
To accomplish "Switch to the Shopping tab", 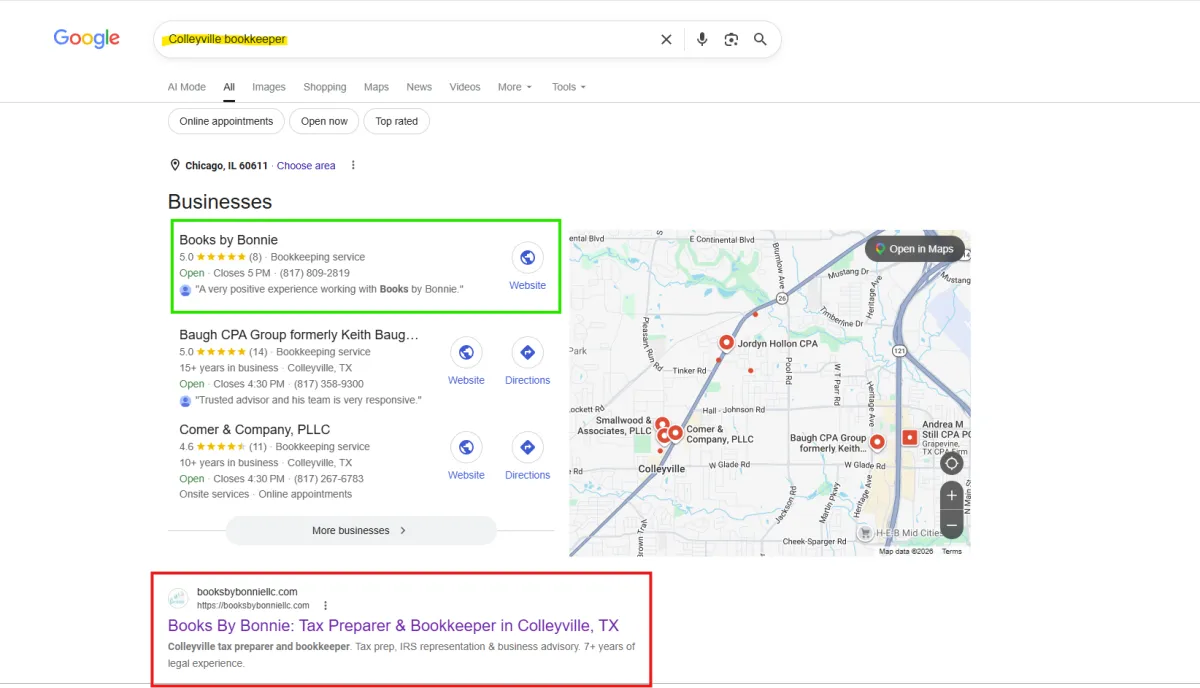I will 325,87.
